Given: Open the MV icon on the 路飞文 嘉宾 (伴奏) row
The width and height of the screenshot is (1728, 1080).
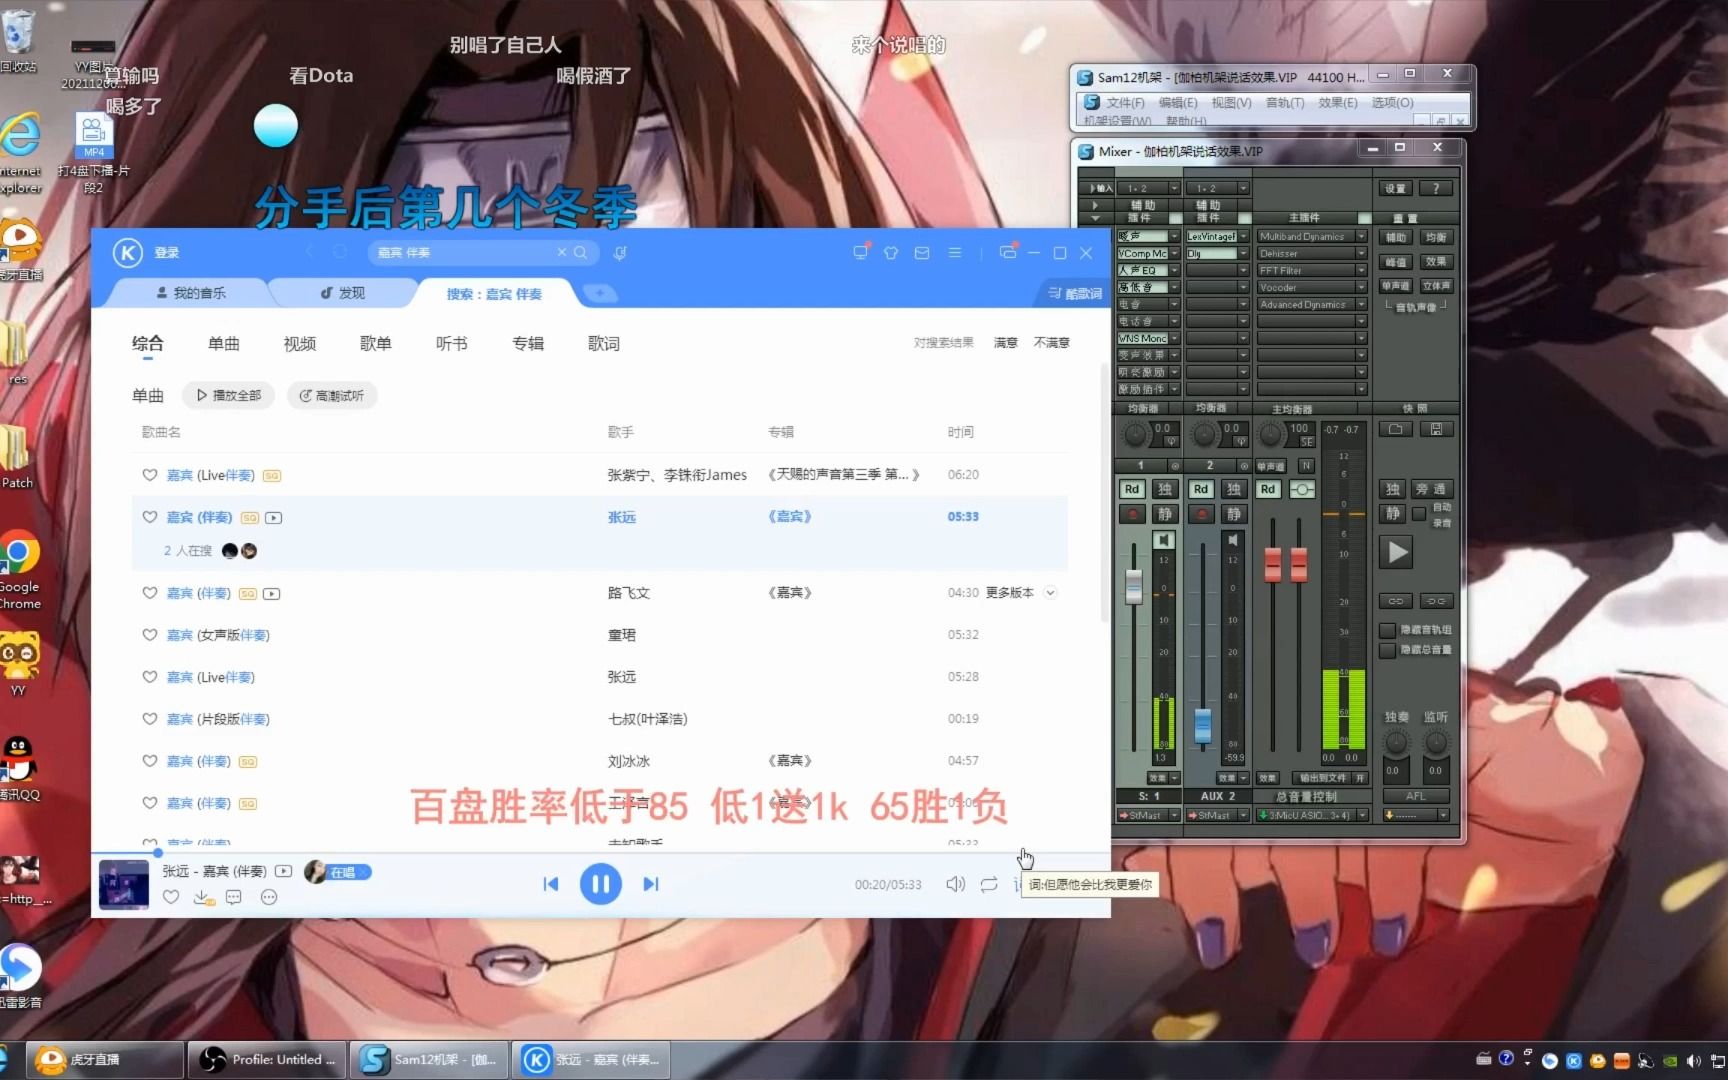Looking at the screenshot, I should coord(271,593).
